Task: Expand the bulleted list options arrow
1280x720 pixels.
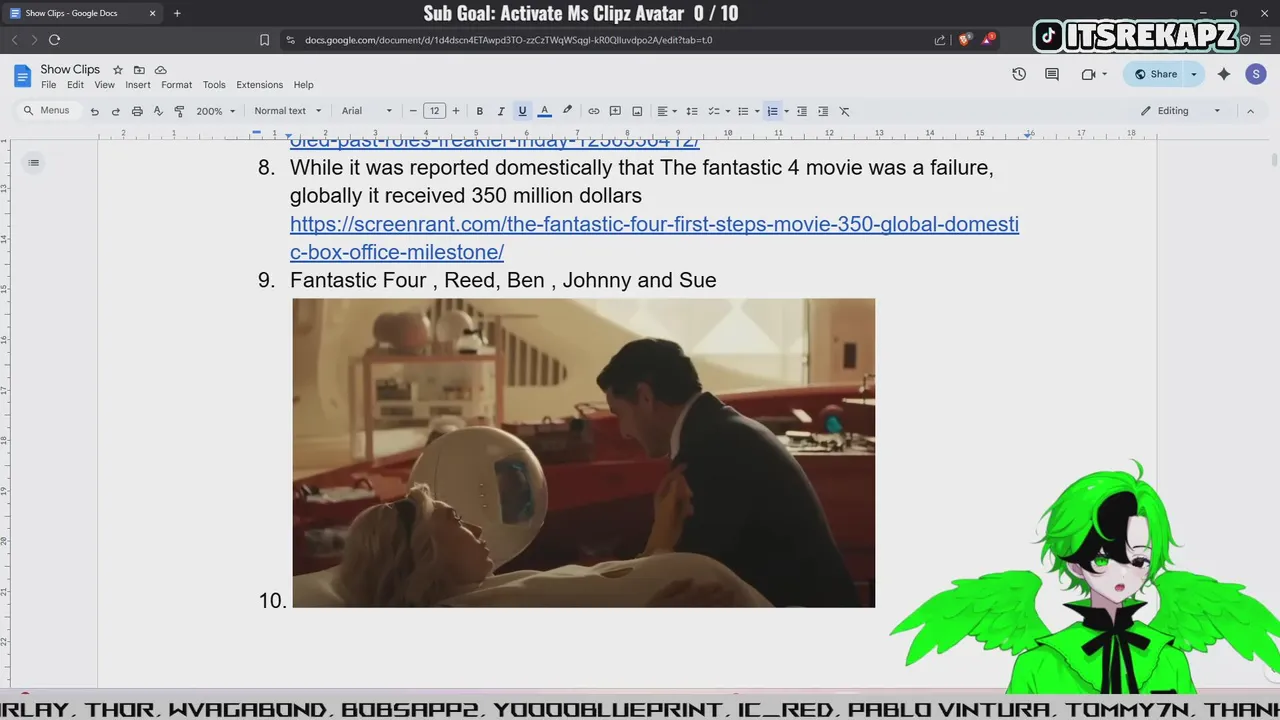Action: (x=757, y=111)
